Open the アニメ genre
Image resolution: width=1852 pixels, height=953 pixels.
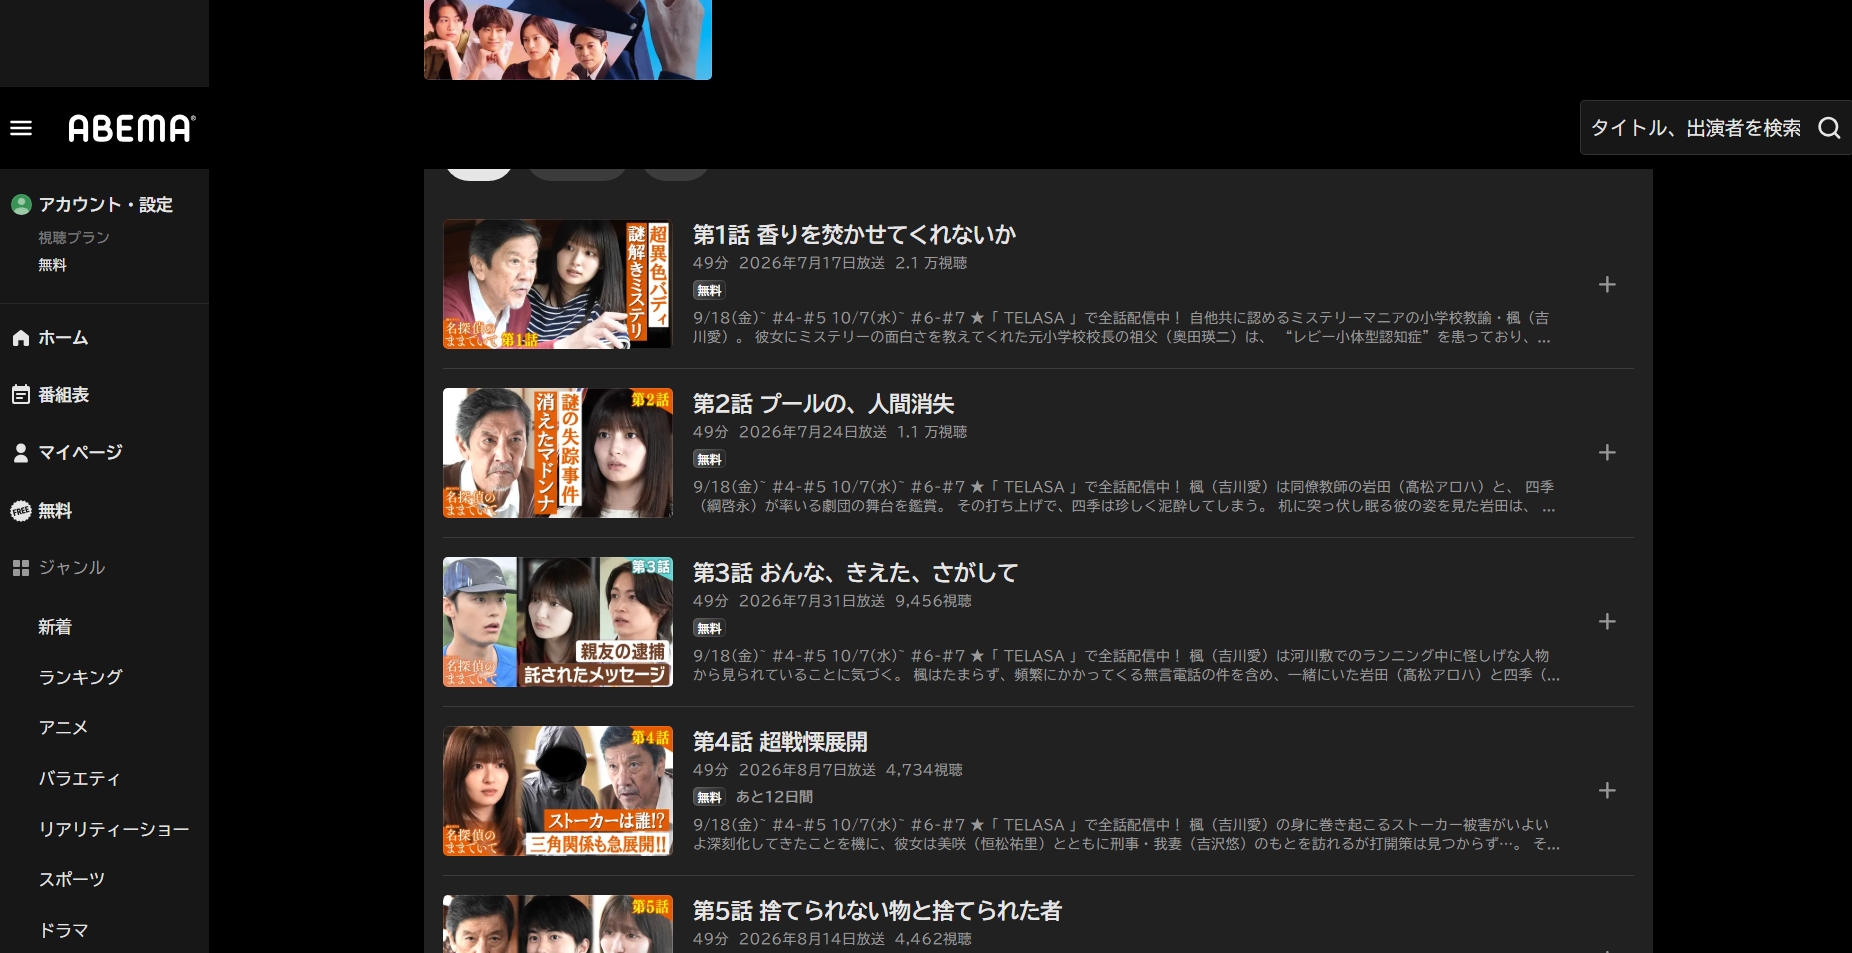pos(63,727)
